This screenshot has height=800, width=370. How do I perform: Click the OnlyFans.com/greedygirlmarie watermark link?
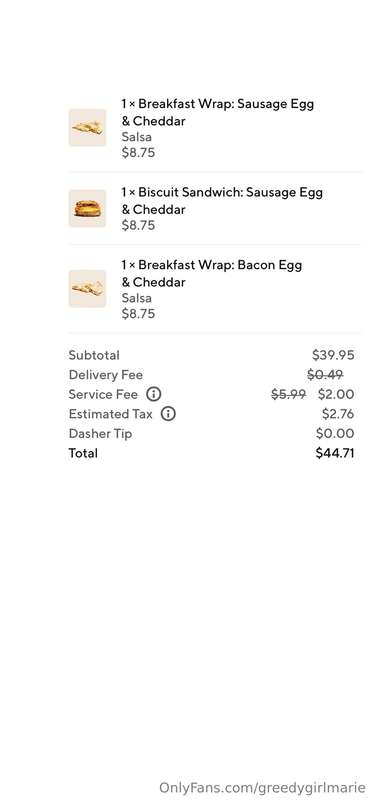263,787
